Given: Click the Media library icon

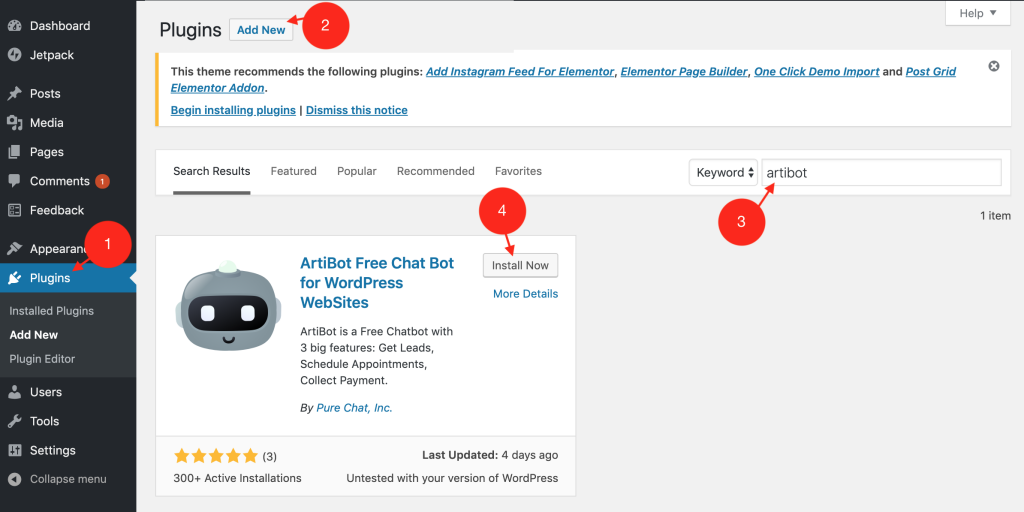Looking at the screenshot, I should pyautogui.click(x=14, y=123).
